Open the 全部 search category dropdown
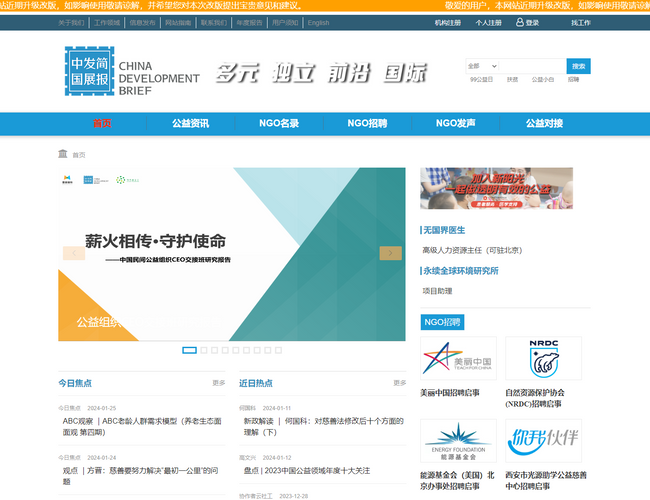Screen dimensions: 650x500 pyautogui.click(x=481, y=66)
